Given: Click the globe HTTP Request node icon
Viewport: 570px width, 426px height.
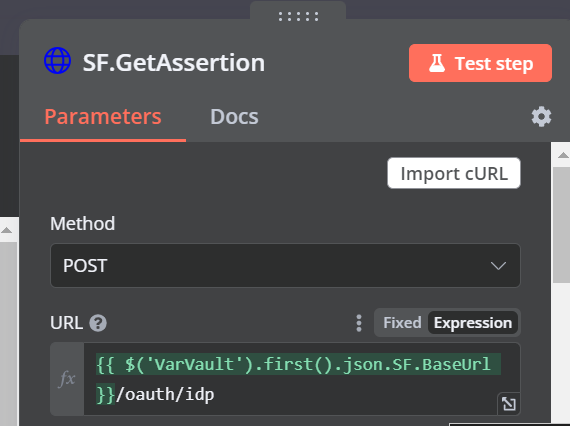Looking at the screenshot, I should point(57,61).
